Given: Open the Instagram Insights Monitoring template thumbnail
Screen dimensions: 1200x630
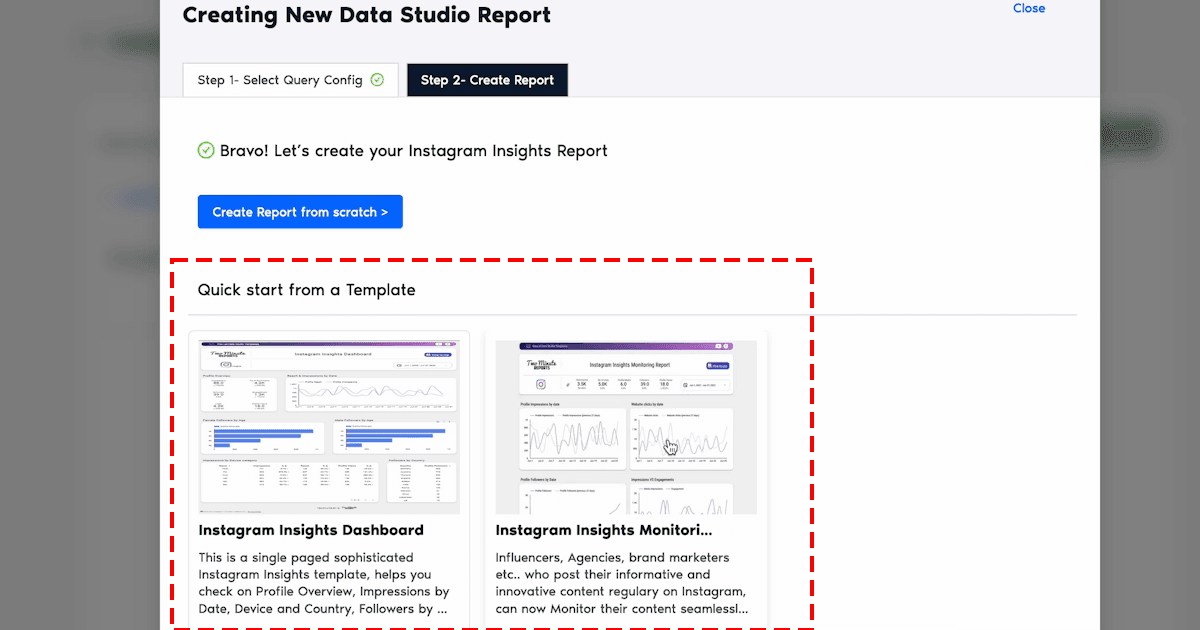Looking at the screenshot, I should [x=625, y=427].
